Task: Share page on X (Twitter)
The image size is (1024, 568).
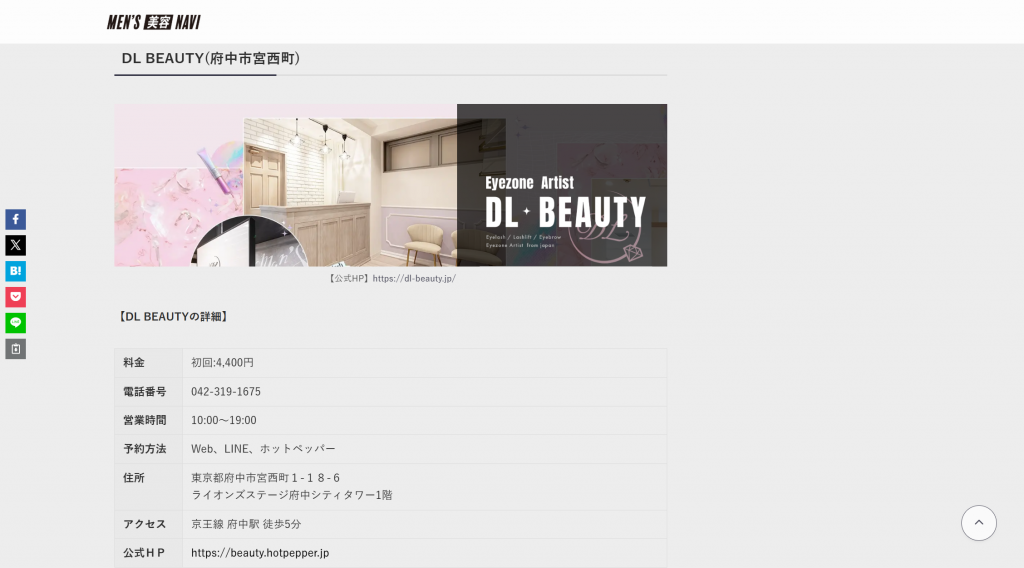Action: tap(15, 245)
